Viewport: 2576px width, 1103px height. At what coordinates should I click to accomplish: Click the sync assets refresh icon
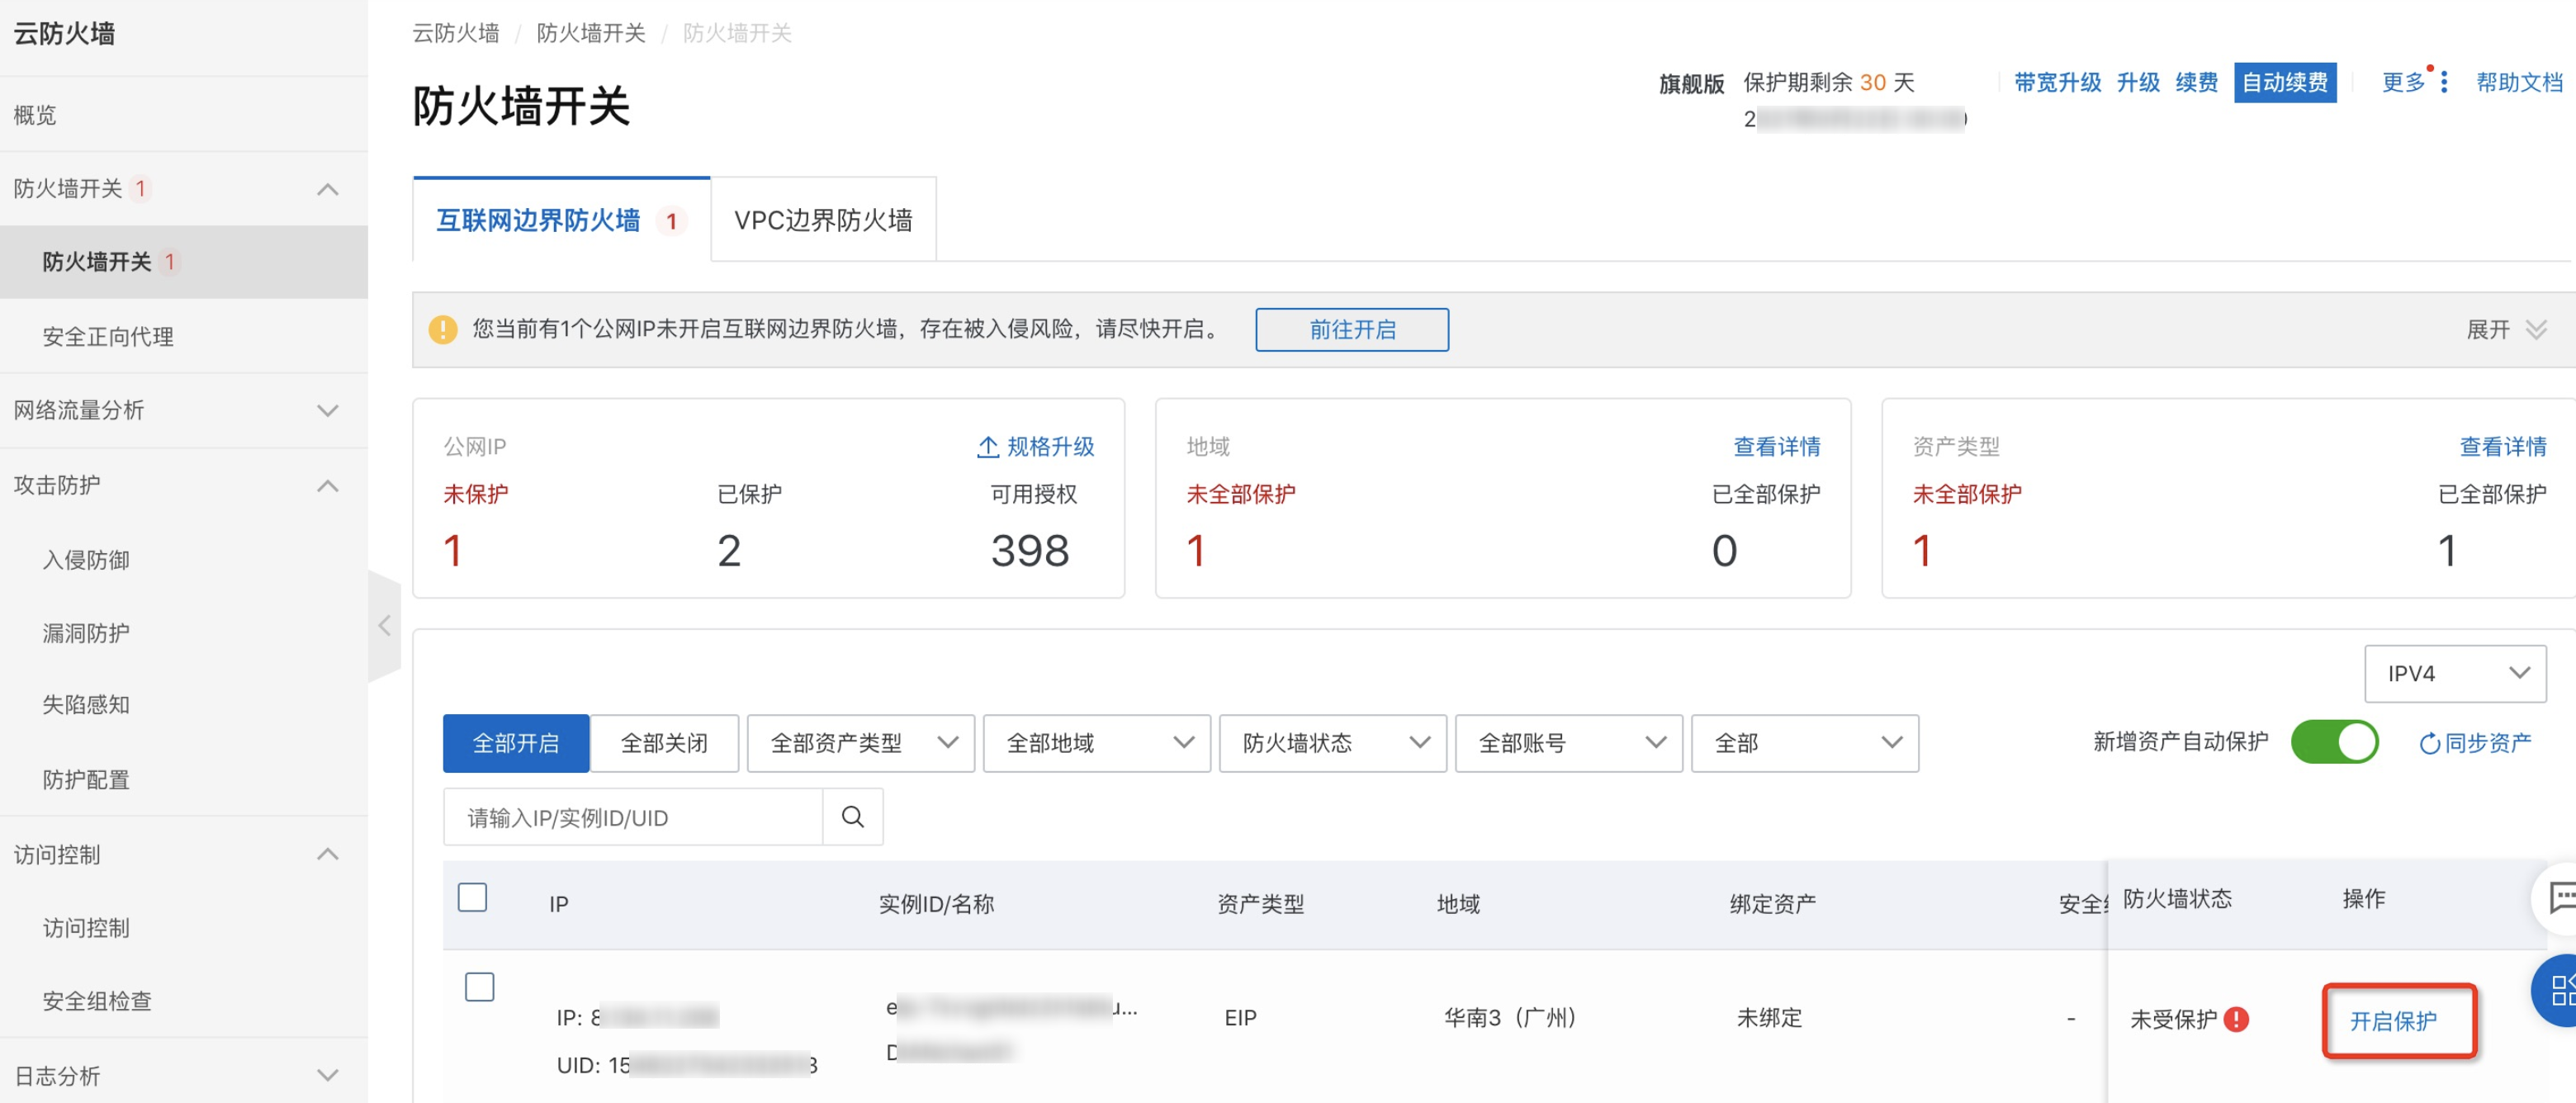[x=2428, y=743]
